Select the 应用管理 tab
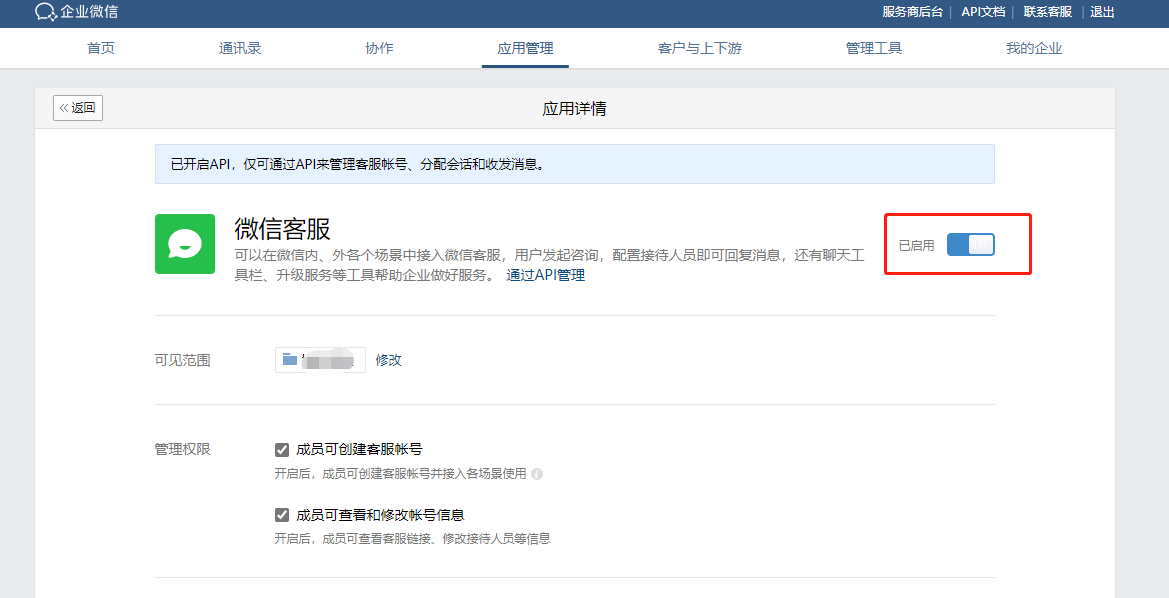 526,48
